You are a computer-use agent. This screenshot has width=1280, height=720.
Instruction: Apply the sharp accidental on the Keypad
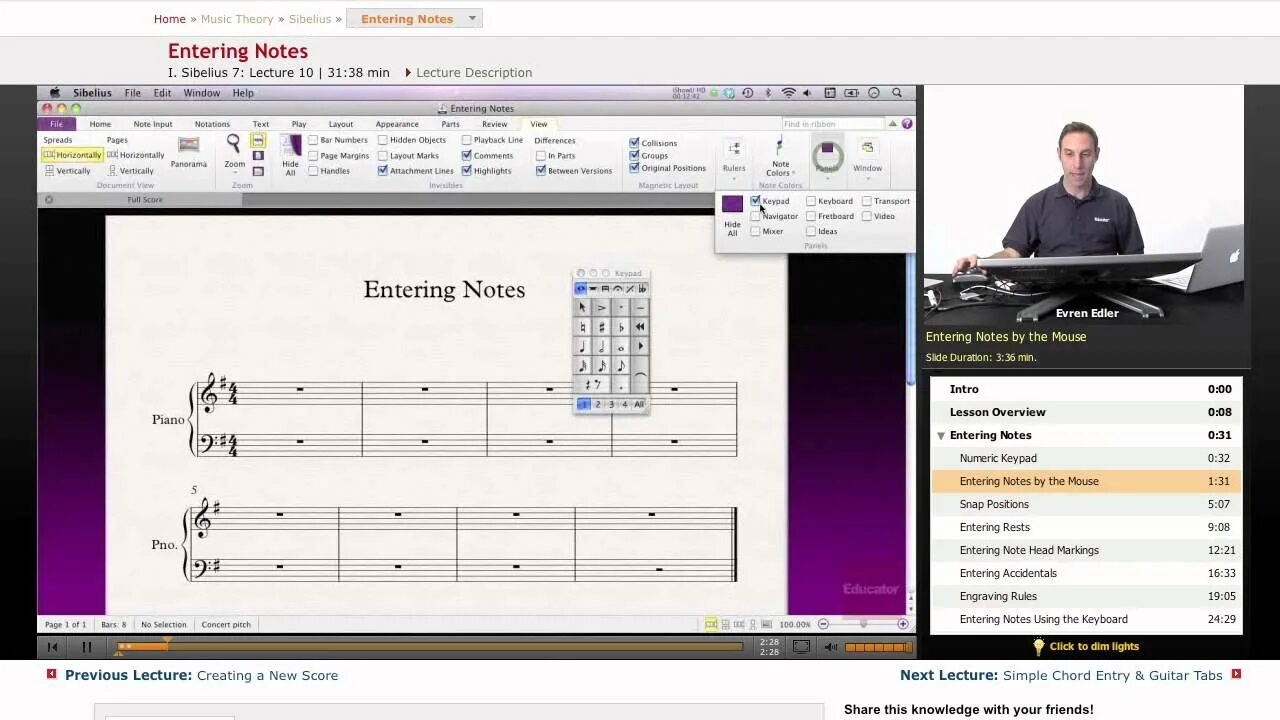(601, 327)
